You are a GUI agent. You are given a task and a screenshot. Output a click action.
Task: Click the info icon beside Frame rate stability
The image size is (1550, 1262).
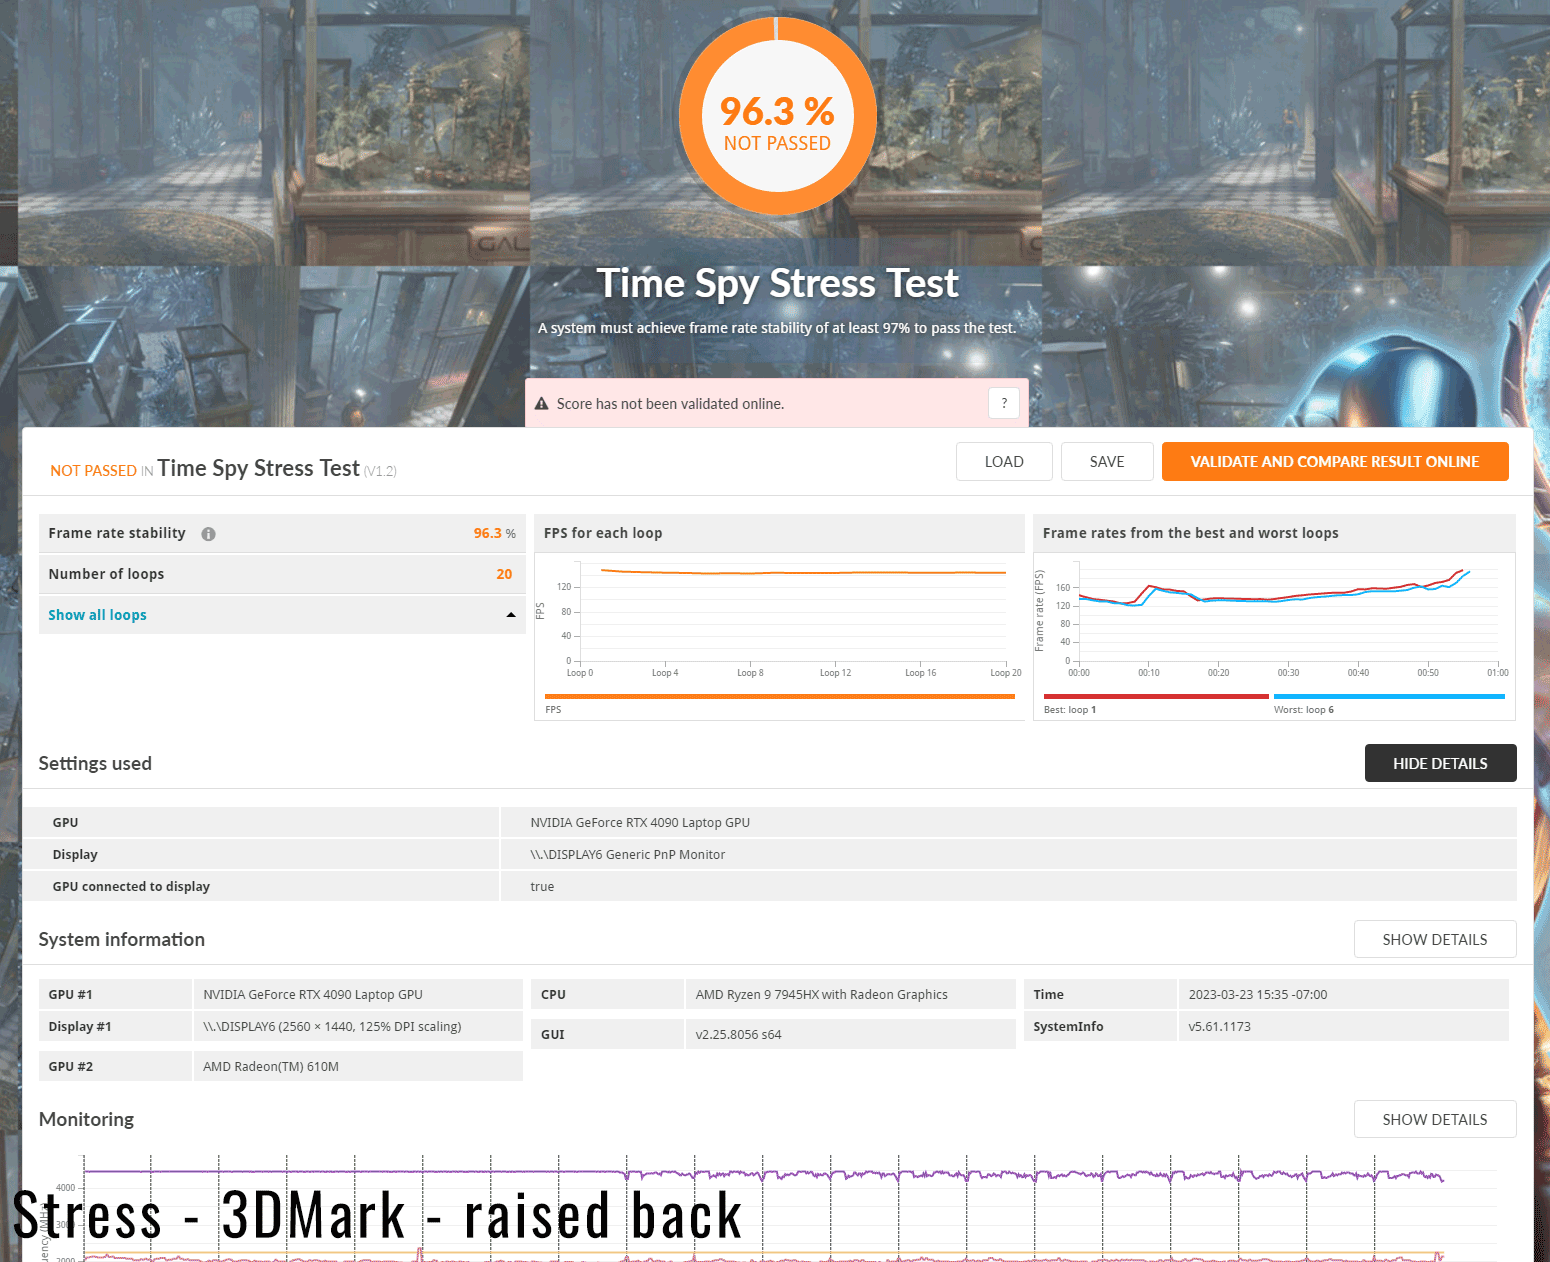click(x=208, y=534)
